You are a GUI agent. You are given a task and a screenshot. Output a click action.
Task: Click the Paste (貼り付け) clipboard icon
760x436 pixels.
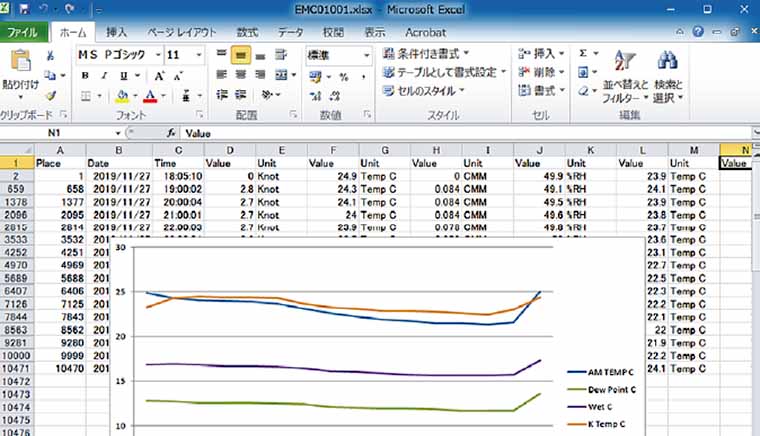pos(20,61)
